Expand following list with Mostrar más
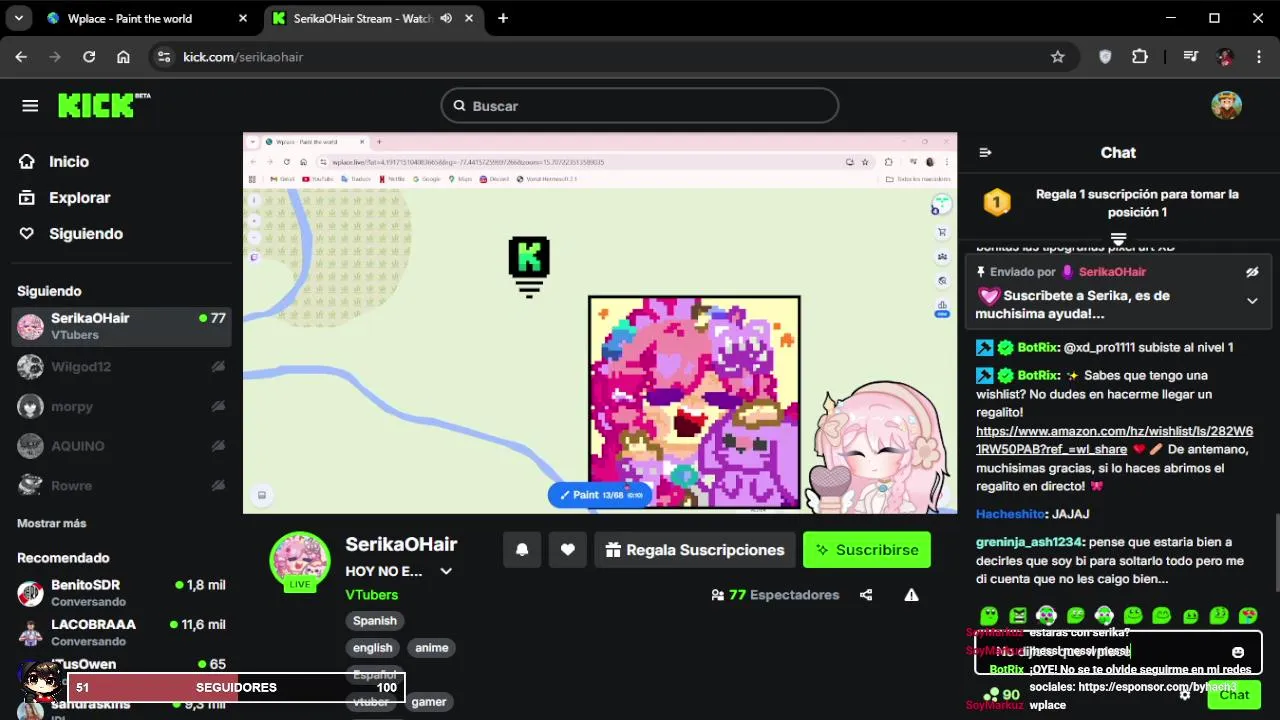Screen dimensions: 1280x720 coord(52,523)
